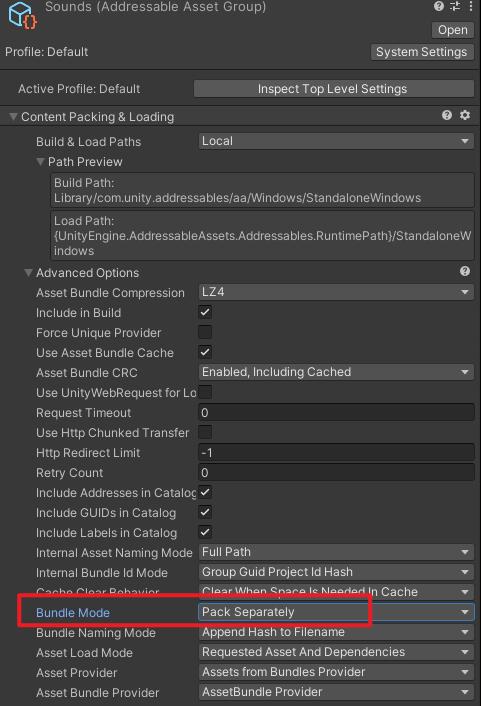Open the preset selector sliders icon
The image size is (481, 706).
tap(455, 6)
